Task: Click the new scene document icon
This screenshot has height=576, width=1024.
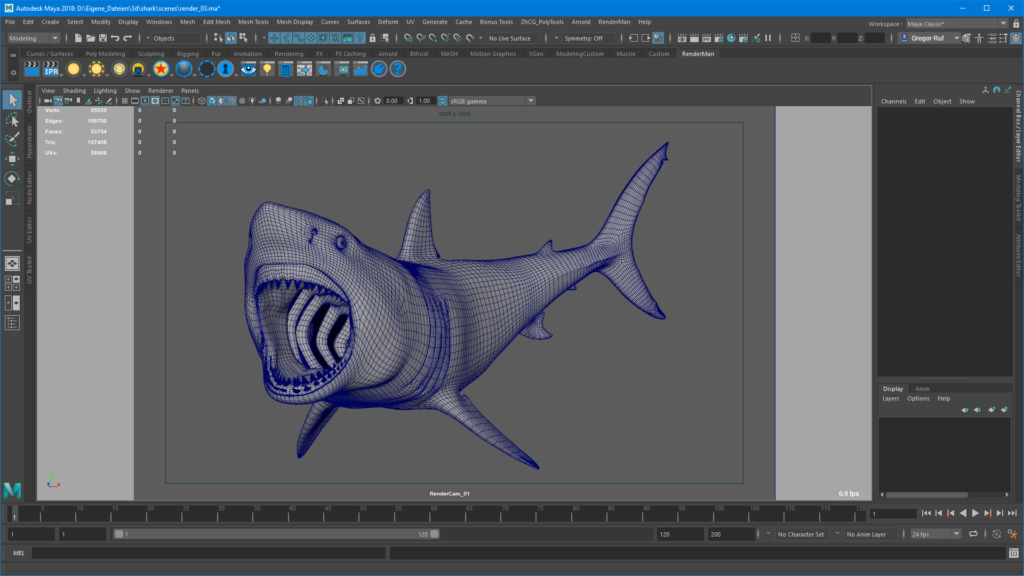Action: [78, 38]
